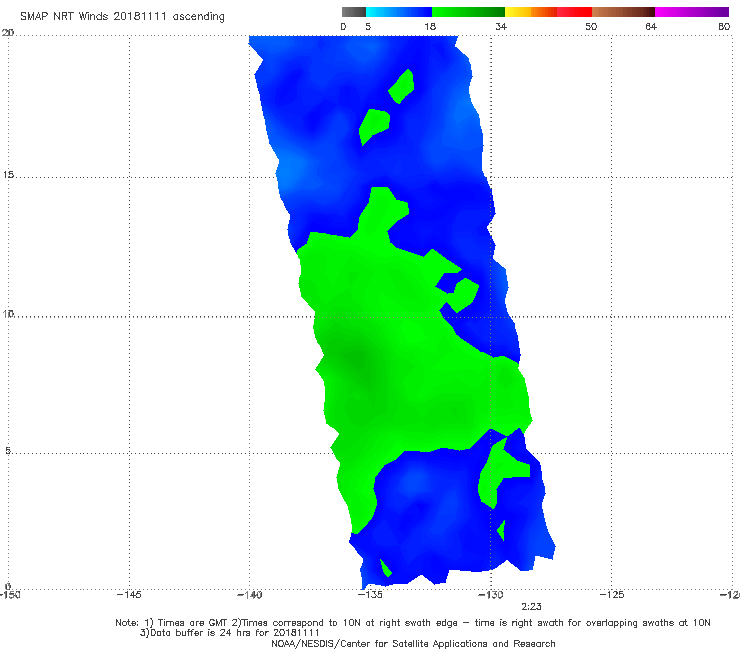The width and height of the screenshot is (740, 650).
Task: Click the latitude axis label 15
Action: coord(8,175)
